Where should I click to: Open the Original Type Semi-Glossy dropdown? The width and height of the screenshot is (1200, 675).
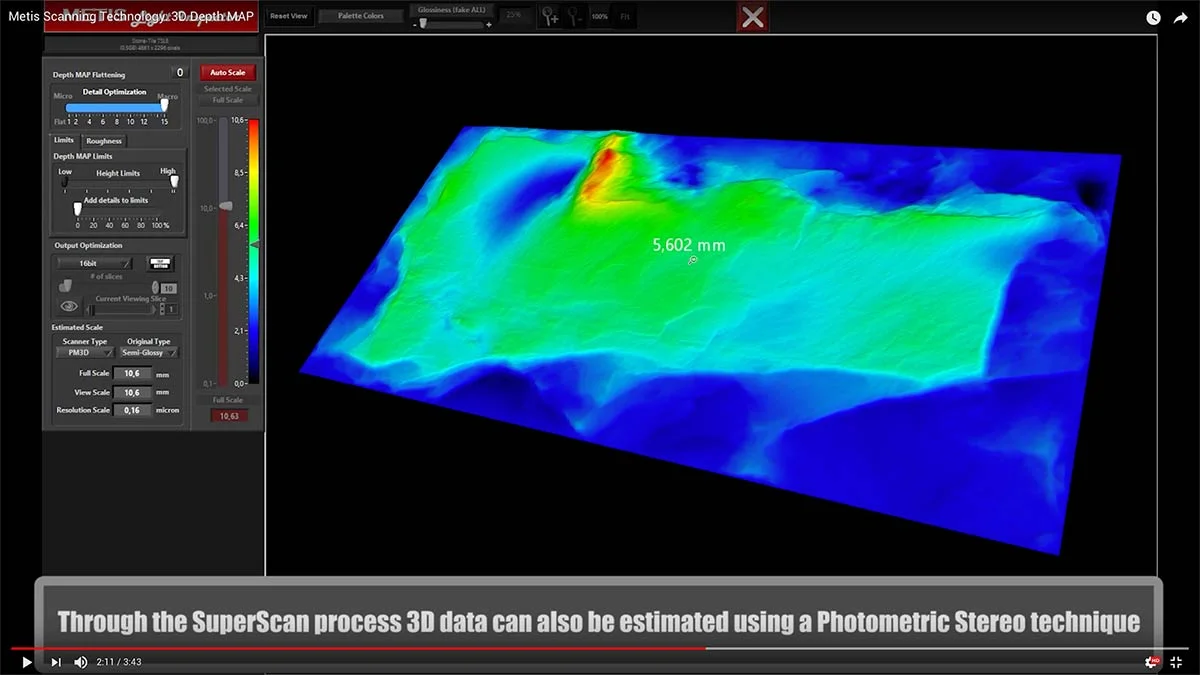coord(148,352)
